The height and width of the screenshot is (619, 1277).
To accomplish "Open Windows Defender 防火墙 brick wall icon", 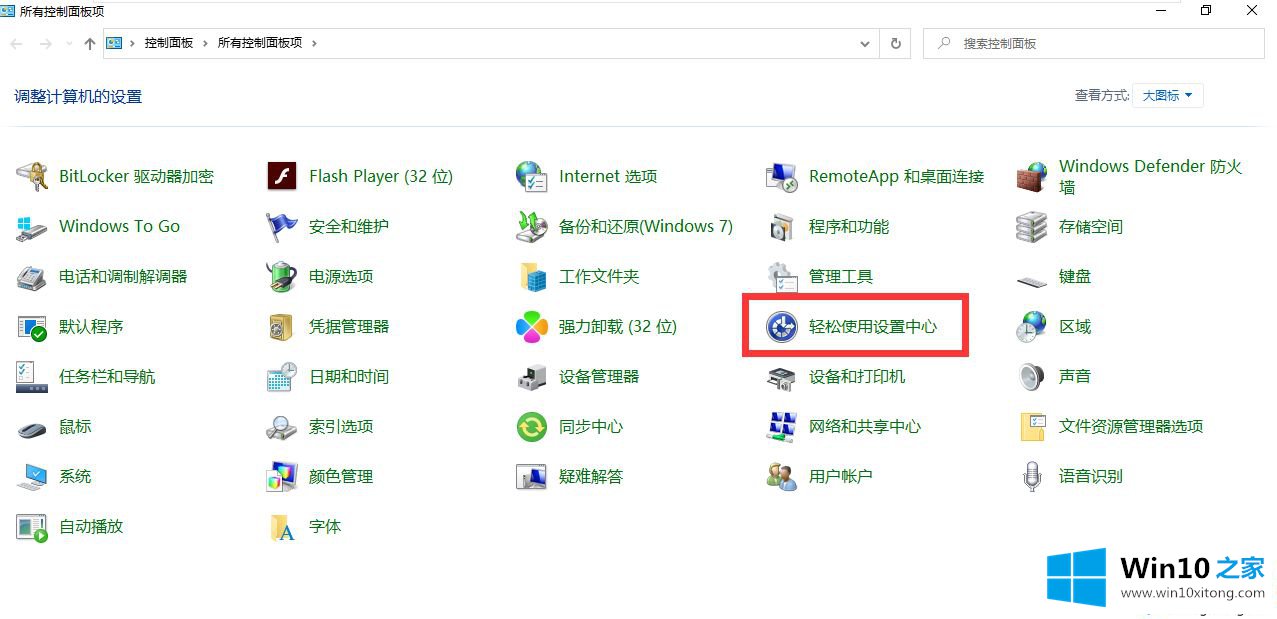I will point(1032,177).
